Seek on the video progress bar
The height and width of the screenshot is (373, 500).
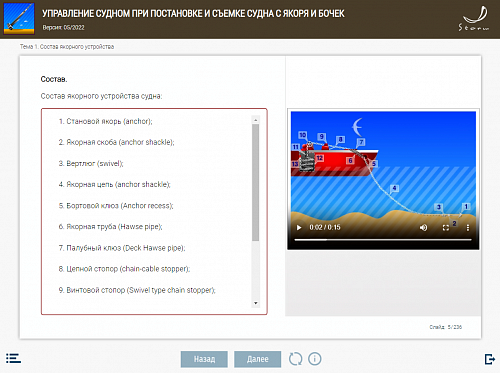pos(383,239)
